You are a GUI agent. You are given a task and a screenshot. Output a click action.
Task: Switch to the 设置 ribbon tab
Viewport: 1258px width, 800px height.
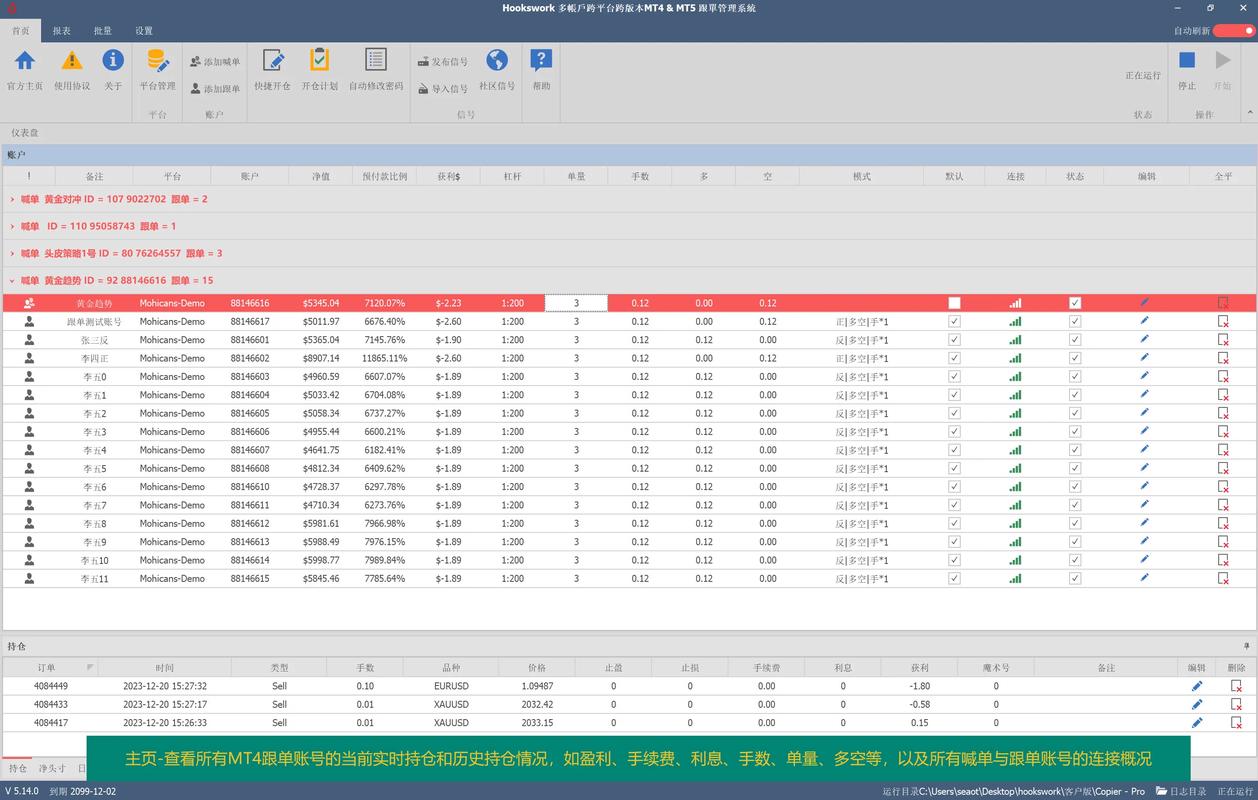(144, 31)
